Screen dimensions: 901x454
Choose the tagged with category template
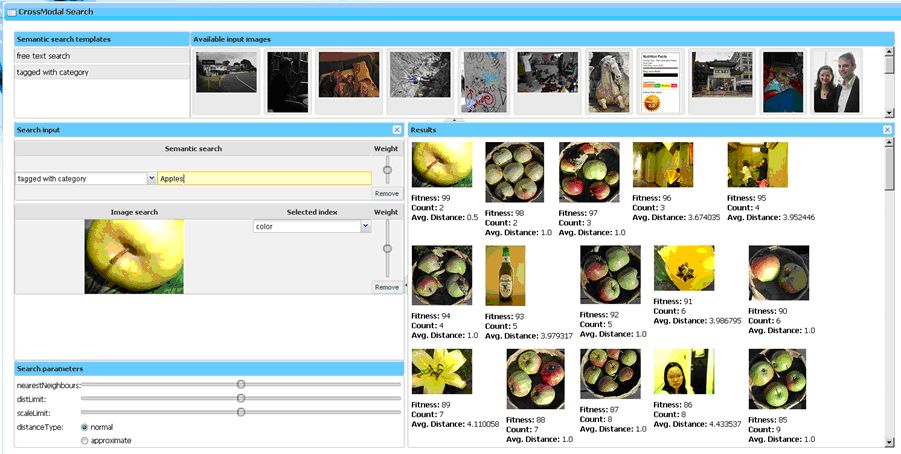102,72
